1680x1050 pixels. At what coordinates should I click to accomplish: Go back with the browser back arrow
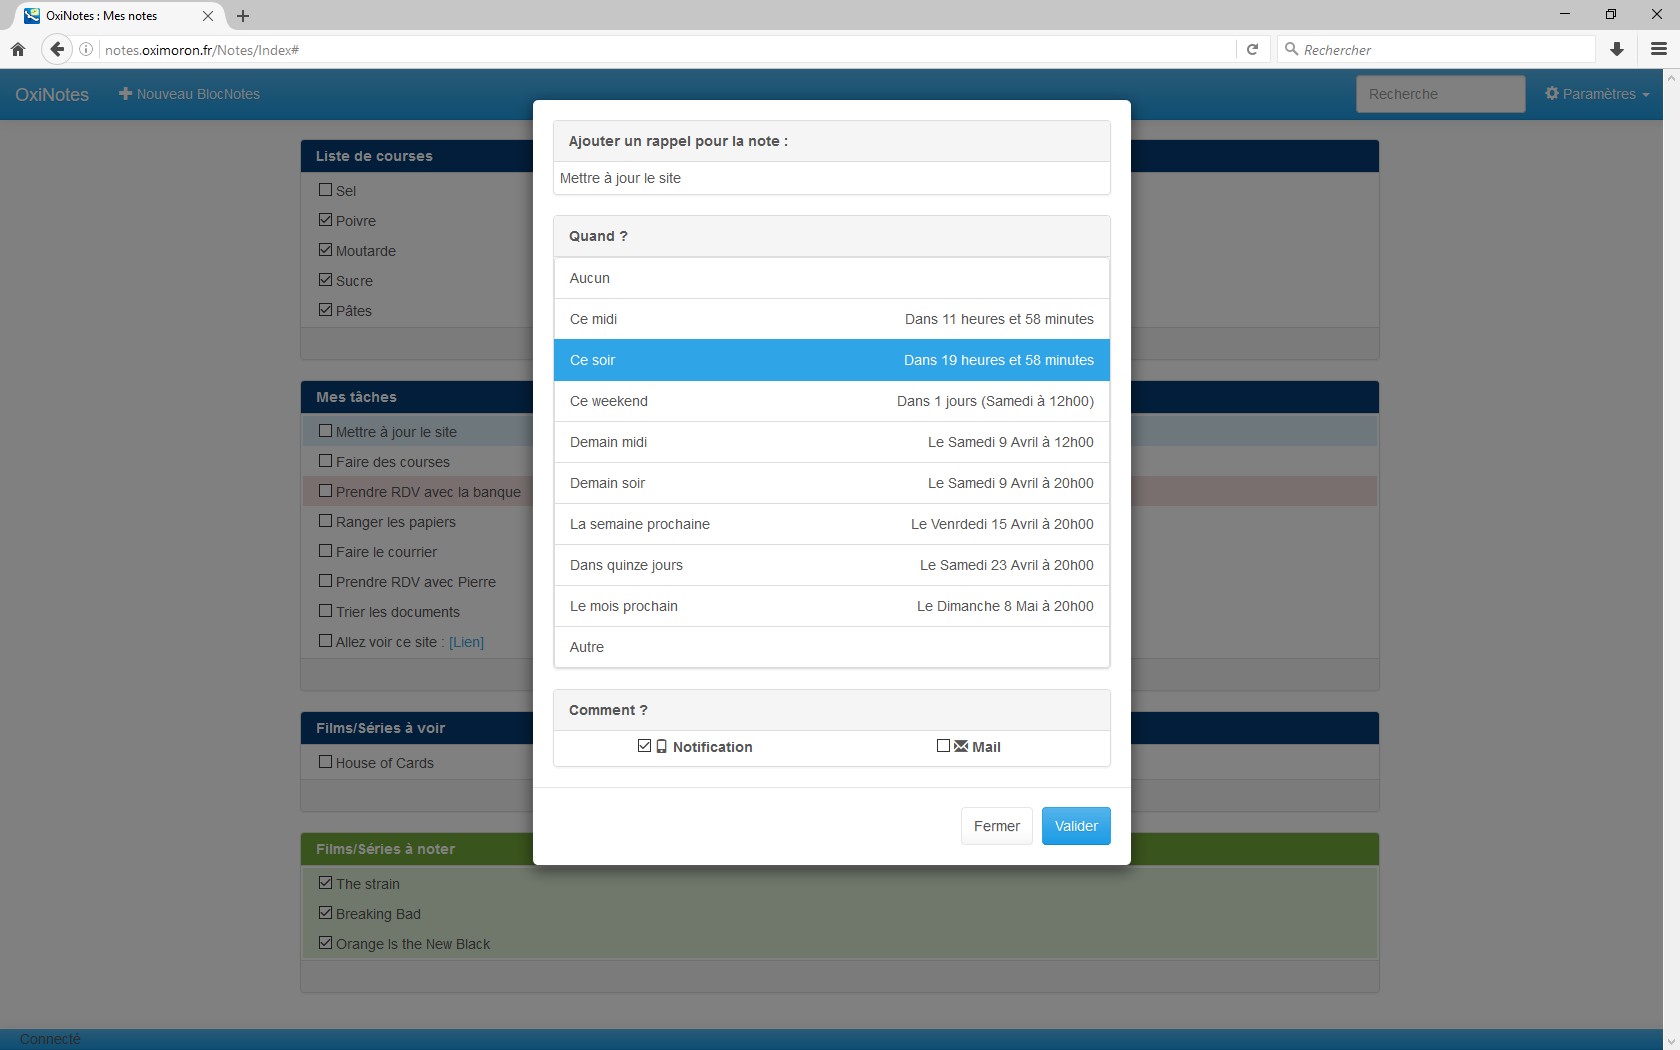pos(57,49)
